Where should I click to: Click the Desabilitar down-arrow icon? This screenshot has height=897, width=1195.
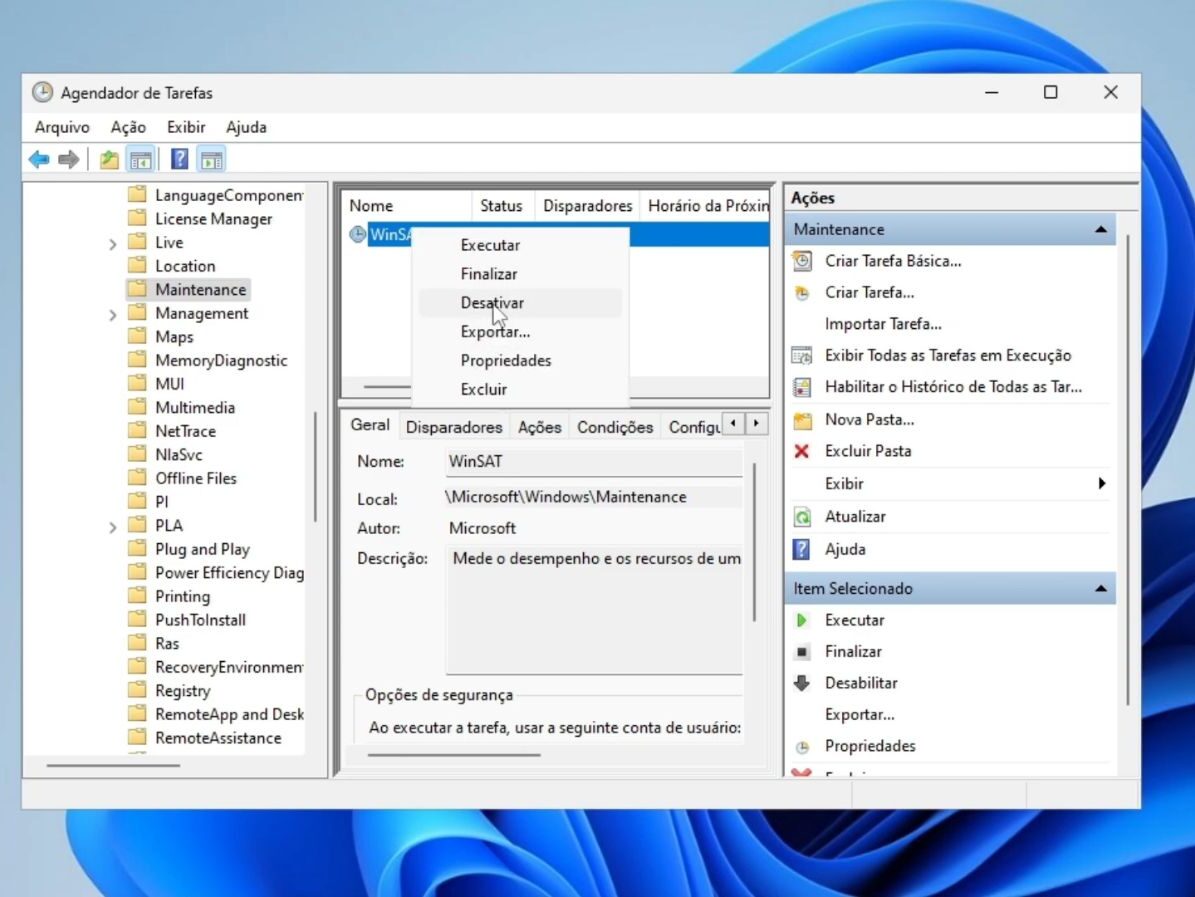point(802,683)
